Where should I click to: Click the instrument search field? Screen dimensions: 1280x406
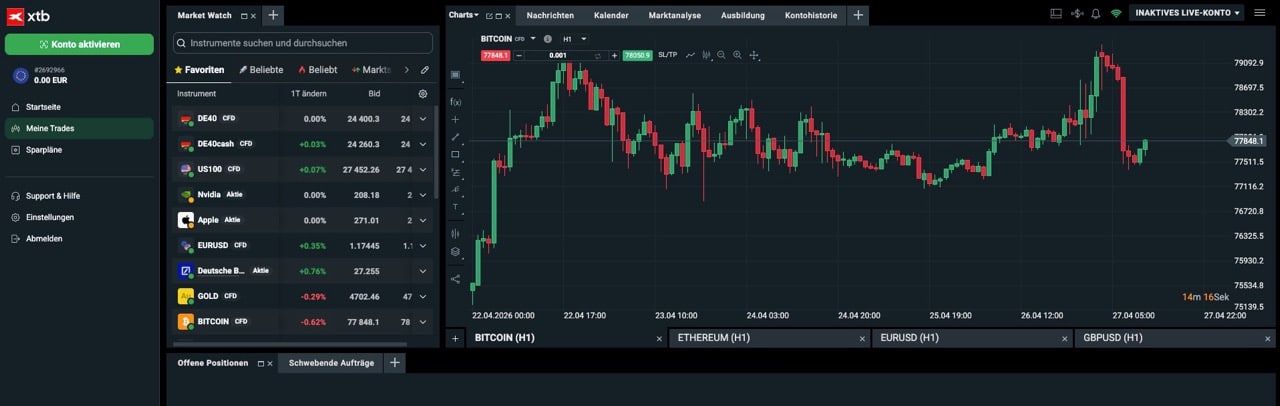coord(303,43)
